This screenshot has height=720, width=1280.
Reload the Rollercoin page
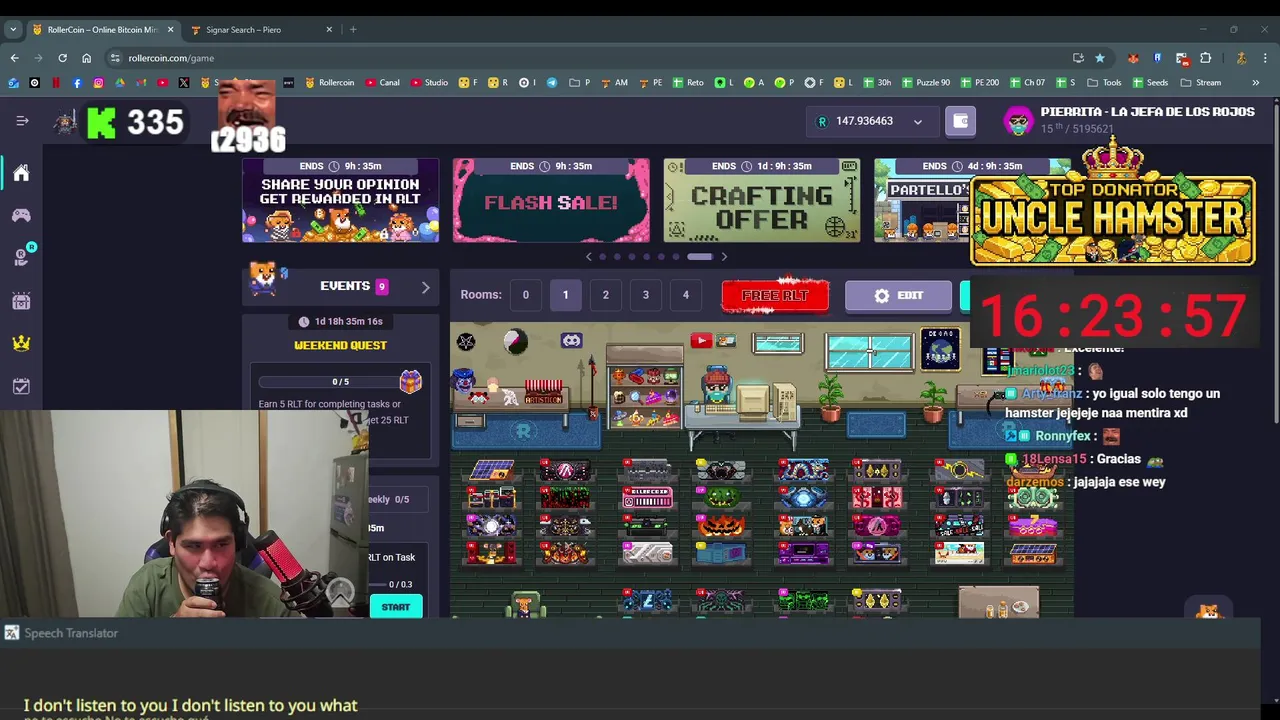click(x=62, y=58)
